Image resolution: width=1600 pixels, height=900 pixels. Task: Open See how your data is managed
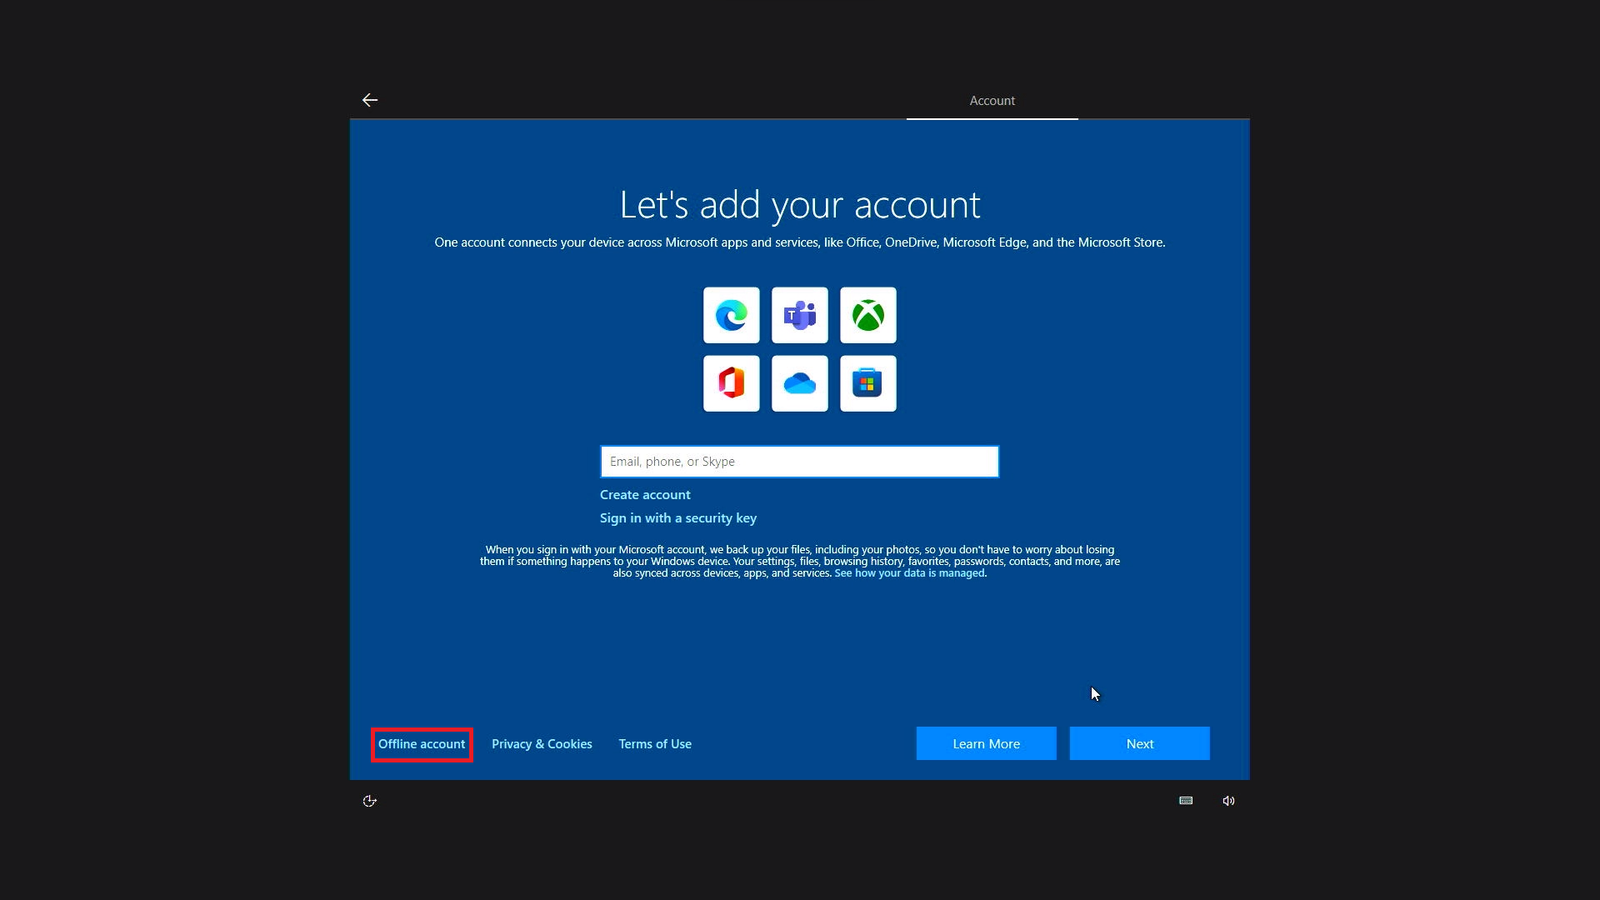click(x=910, y=573)
